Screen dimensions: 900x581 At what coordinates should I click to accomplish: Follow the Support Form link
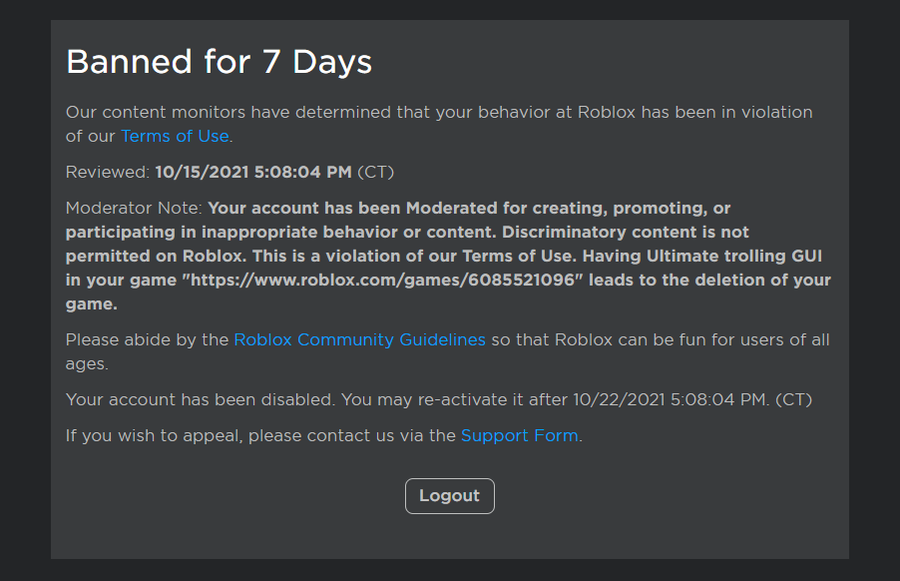tap(519, 436)
